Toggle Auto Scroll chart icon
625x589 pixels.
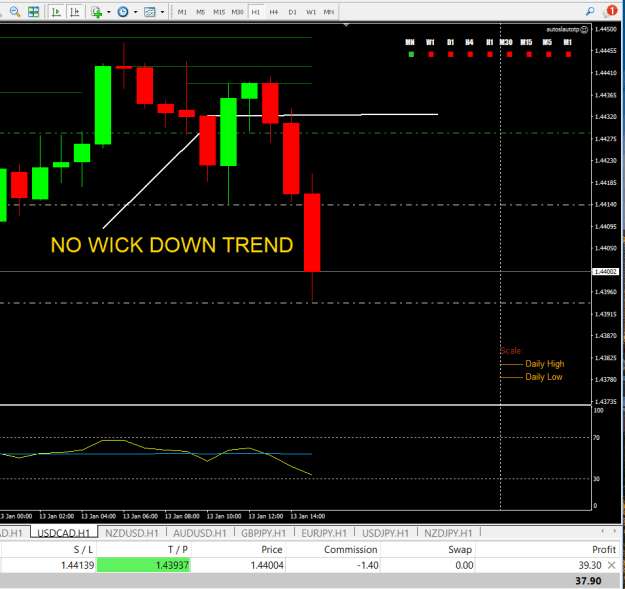click(x=56, y=12)
